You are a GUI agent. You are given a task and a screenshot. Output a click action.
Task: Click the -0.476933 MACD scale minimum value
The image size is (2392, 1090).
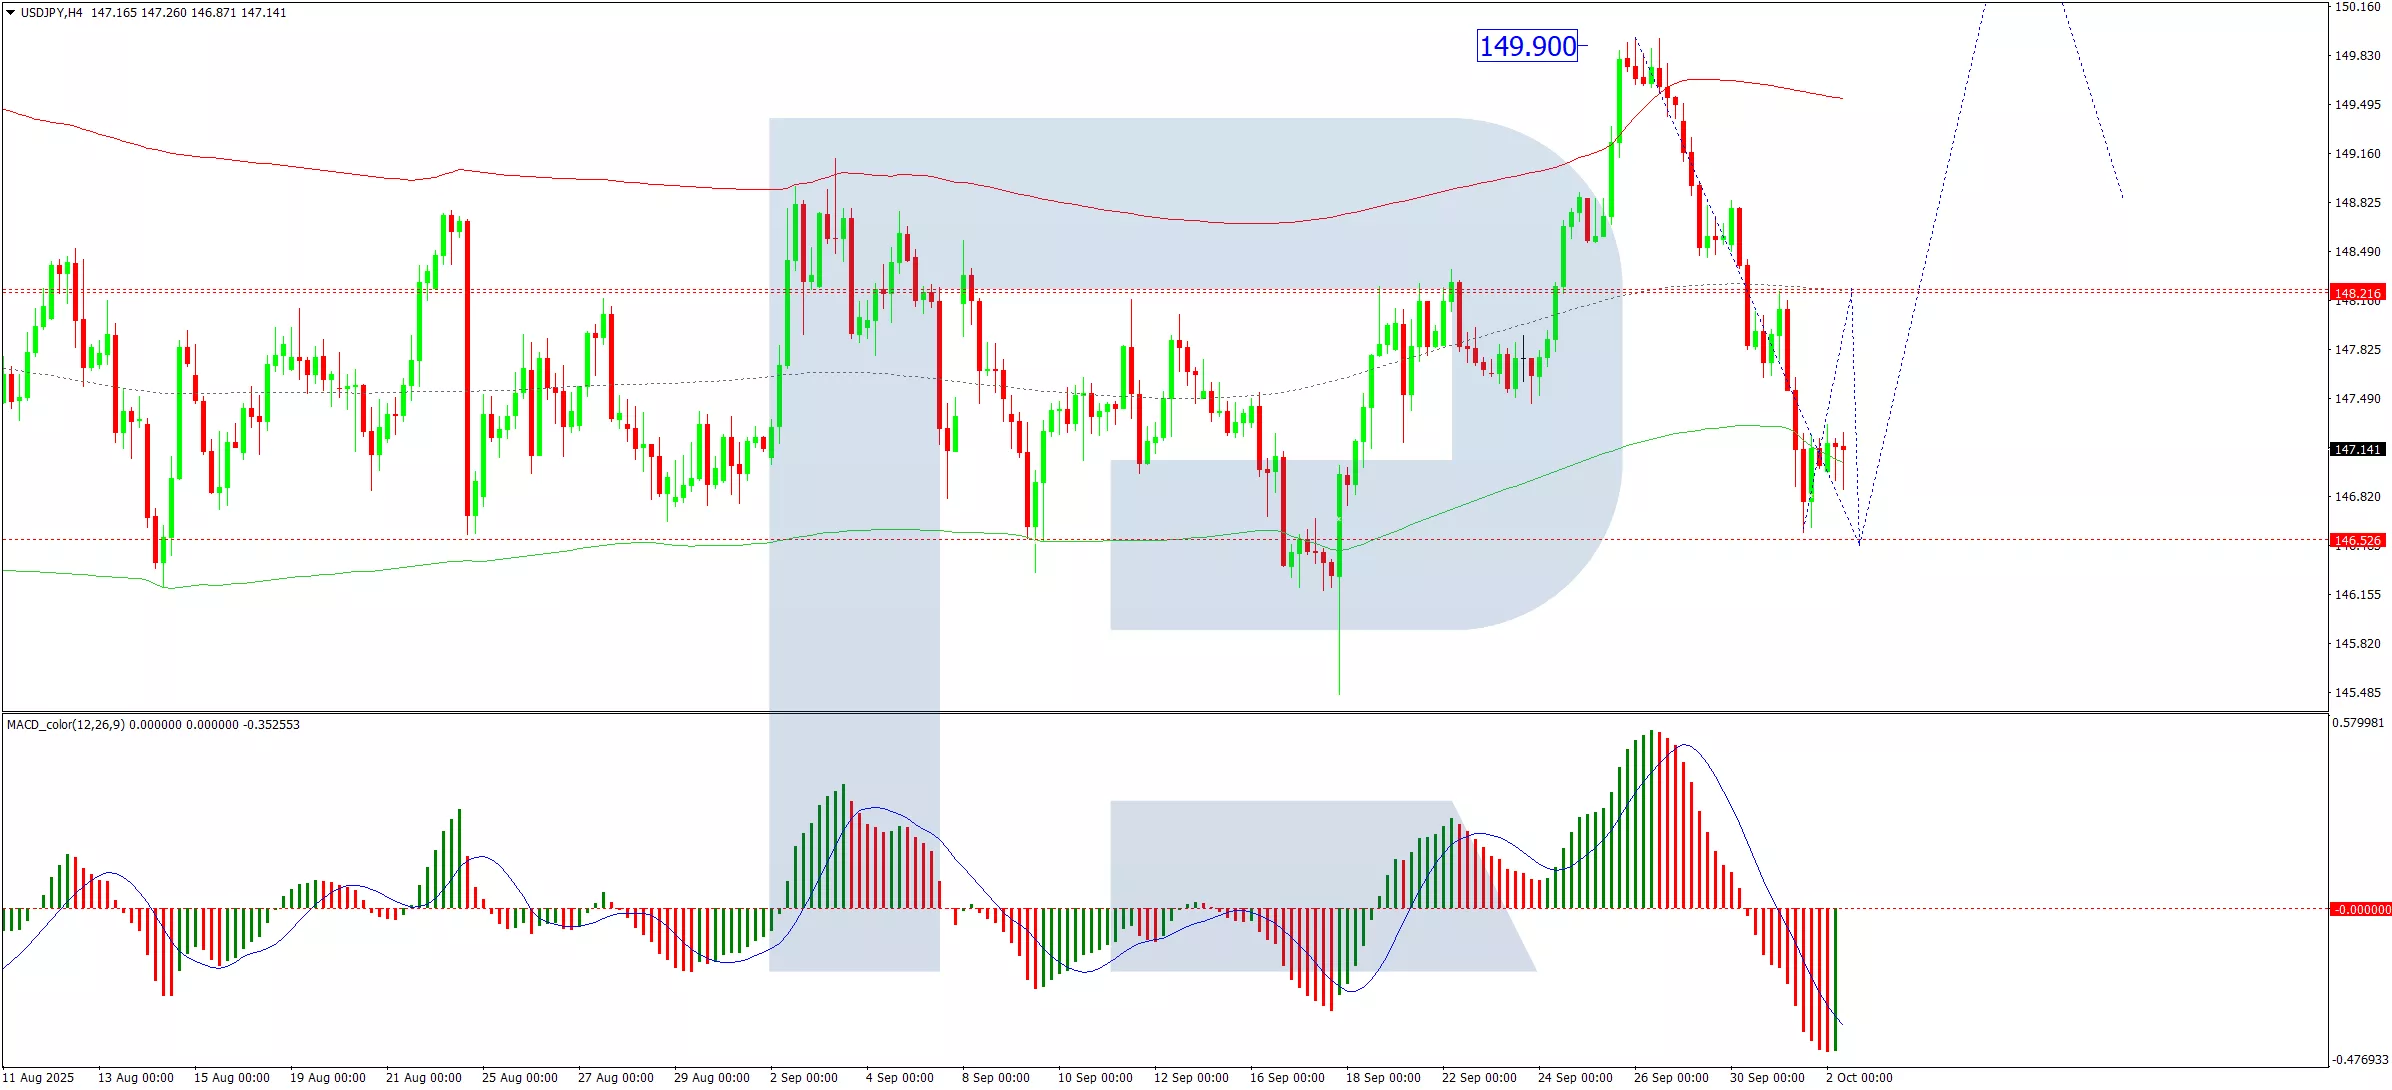tap(2360, 1060)
